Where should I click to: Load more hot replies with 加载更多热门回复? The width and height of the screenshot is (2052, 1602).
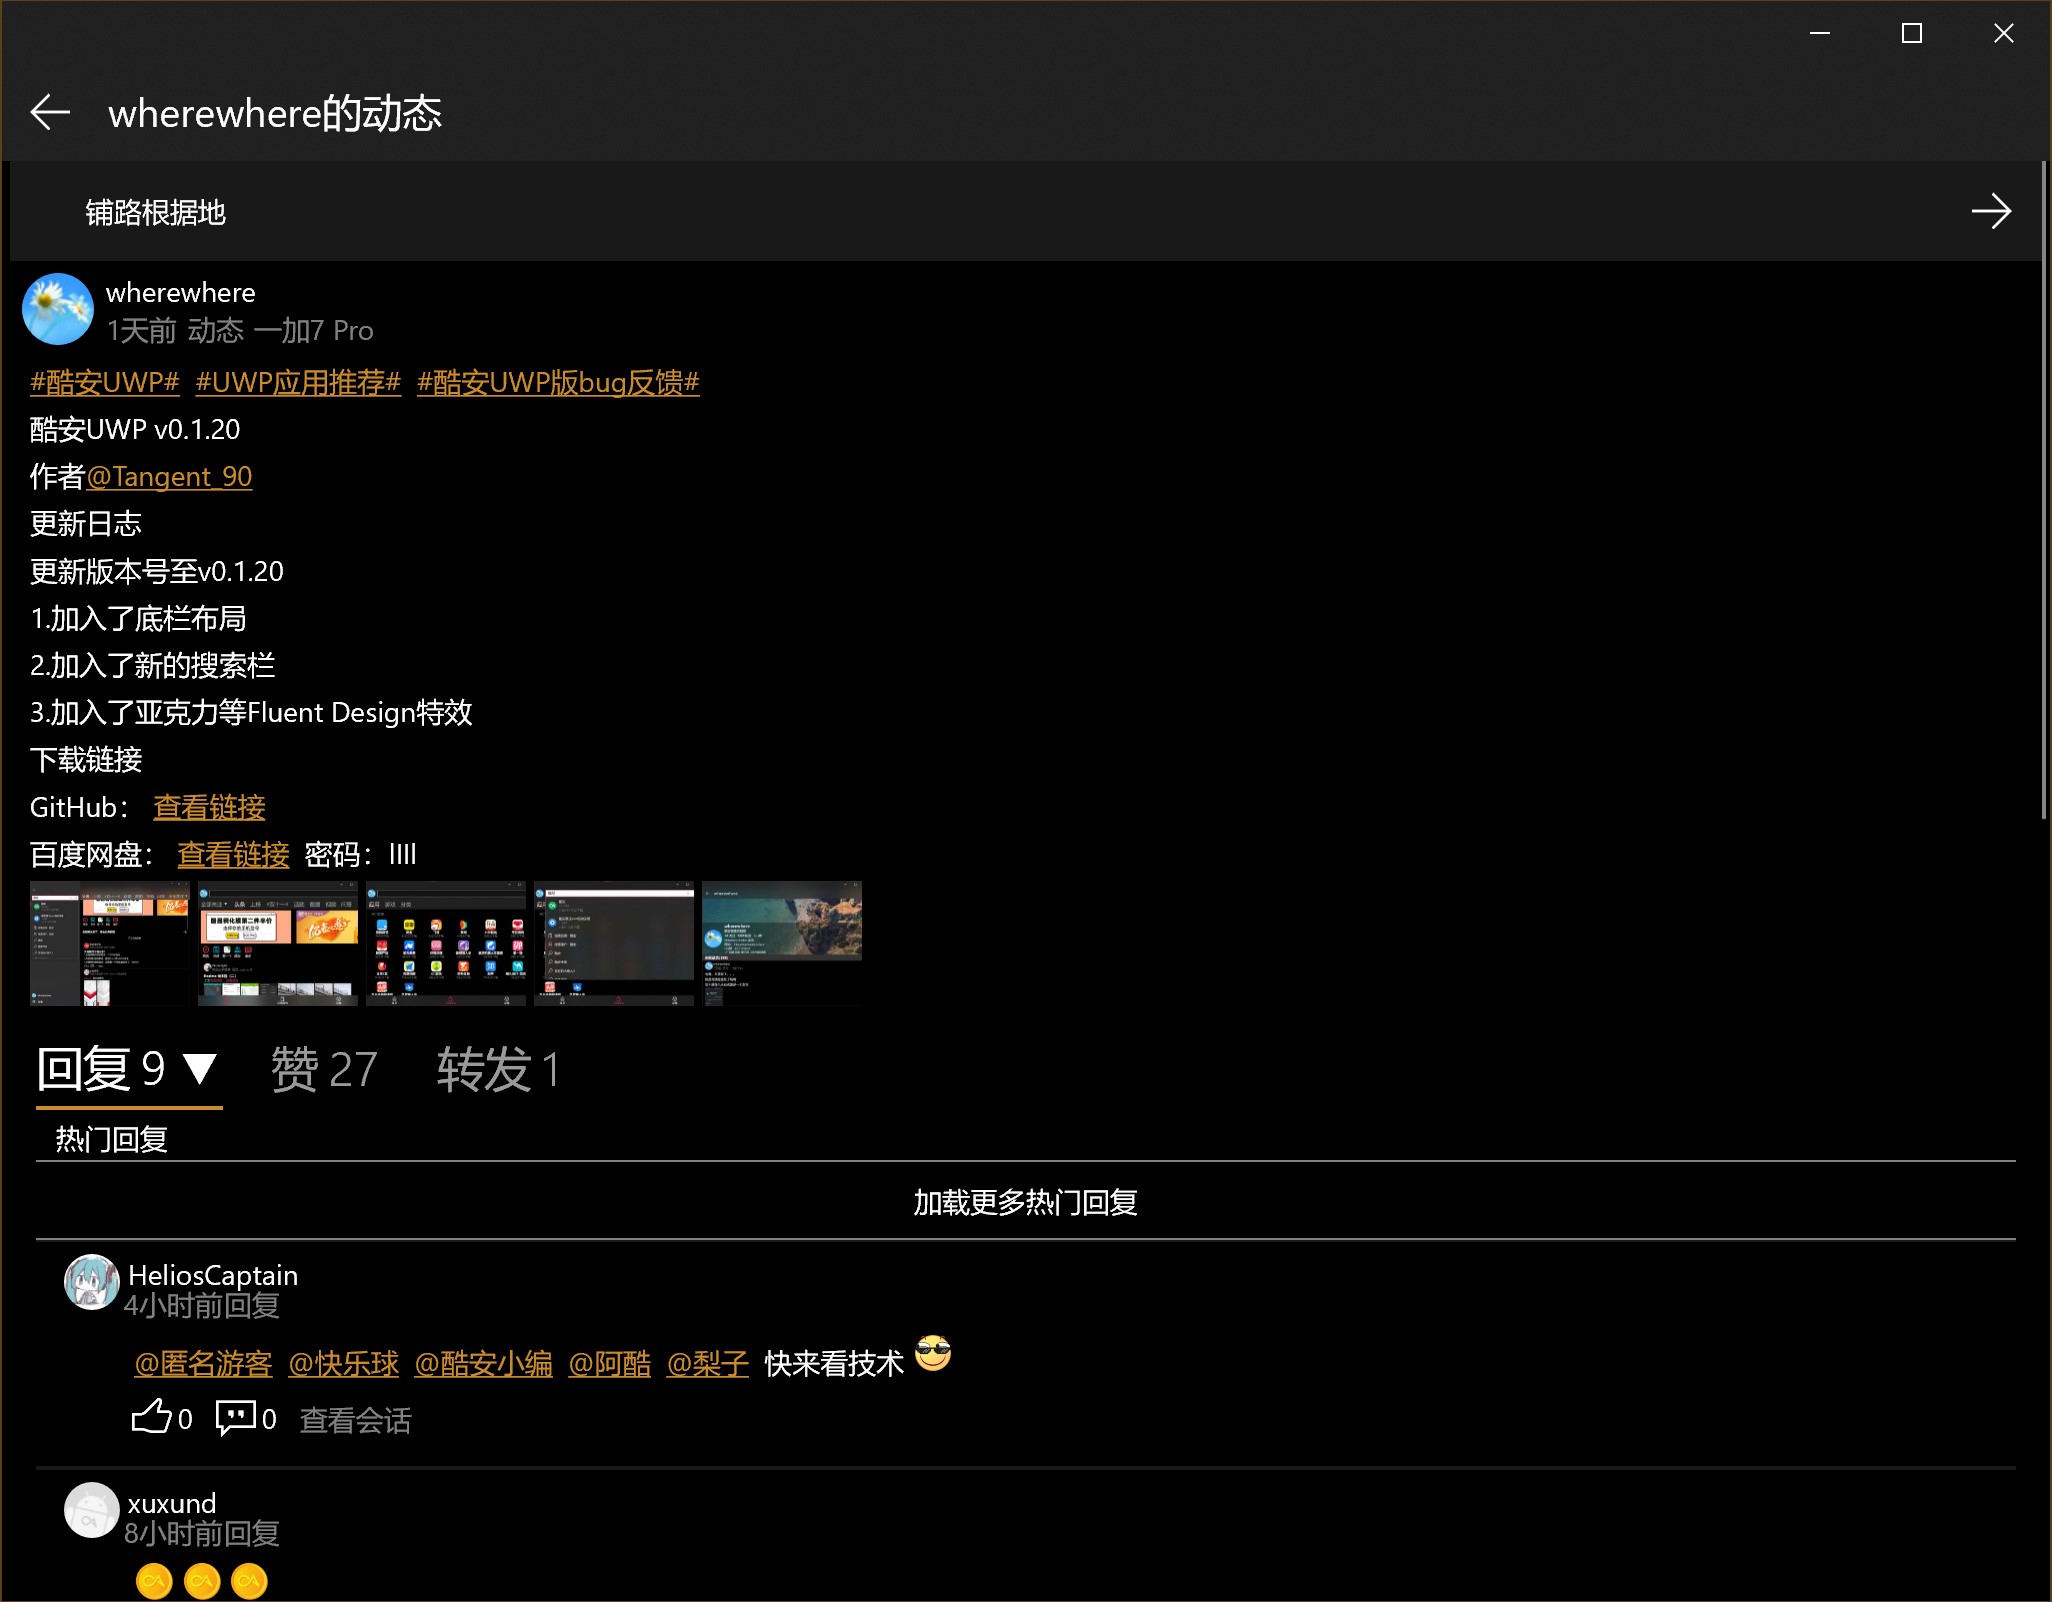point(1025,1202)
